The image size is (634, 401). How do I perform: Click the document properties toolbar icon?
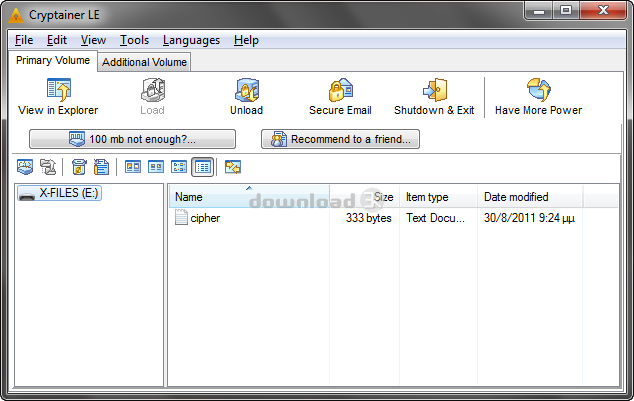point(101,167)
